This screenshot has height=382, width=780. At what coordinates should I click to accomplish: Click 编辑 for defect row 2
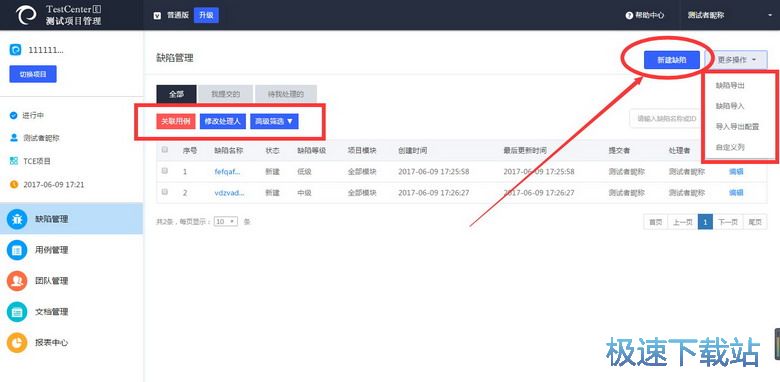[x=736, y=192]
